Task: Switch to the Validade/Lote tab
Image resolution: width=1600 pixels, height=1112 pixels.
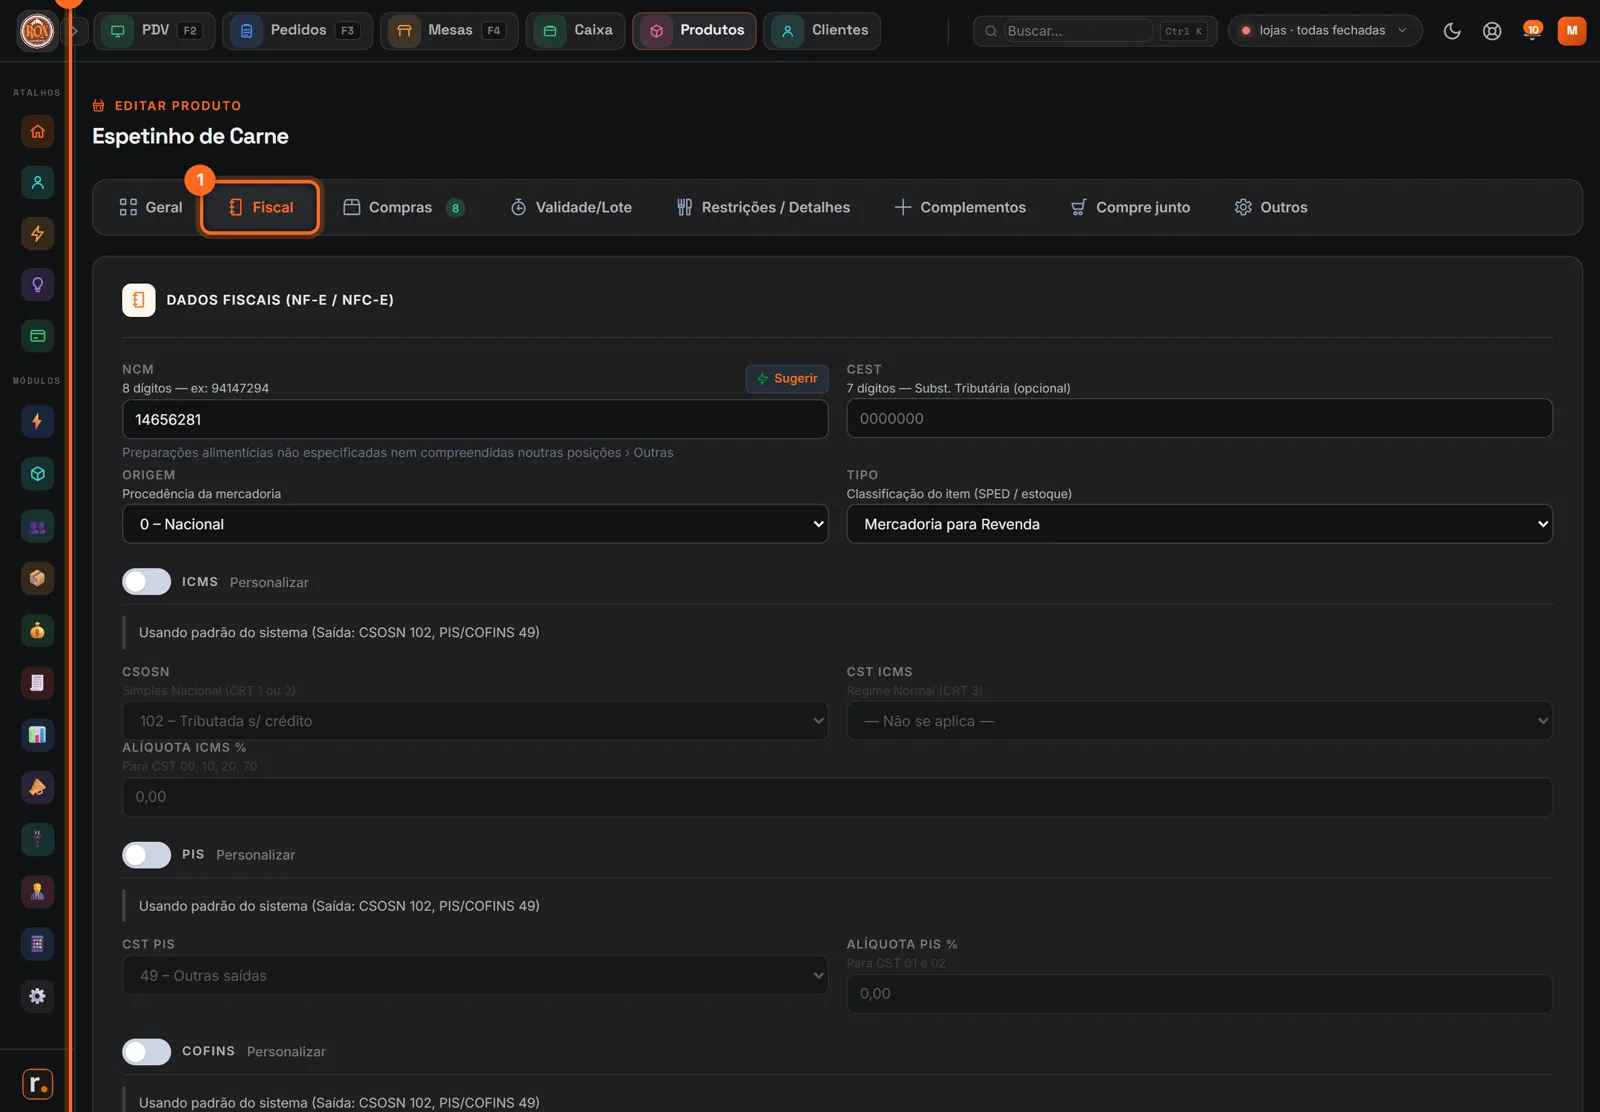Action: point(571,207)
